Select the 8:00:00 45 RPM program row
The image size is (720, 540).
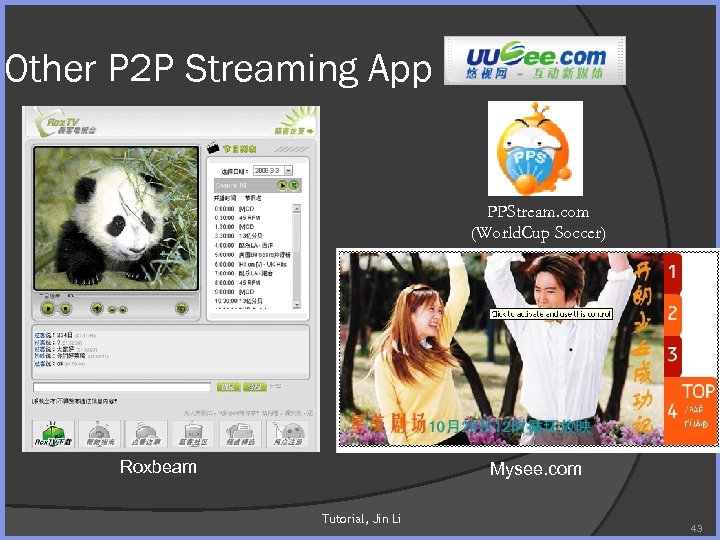pos(237,282)
